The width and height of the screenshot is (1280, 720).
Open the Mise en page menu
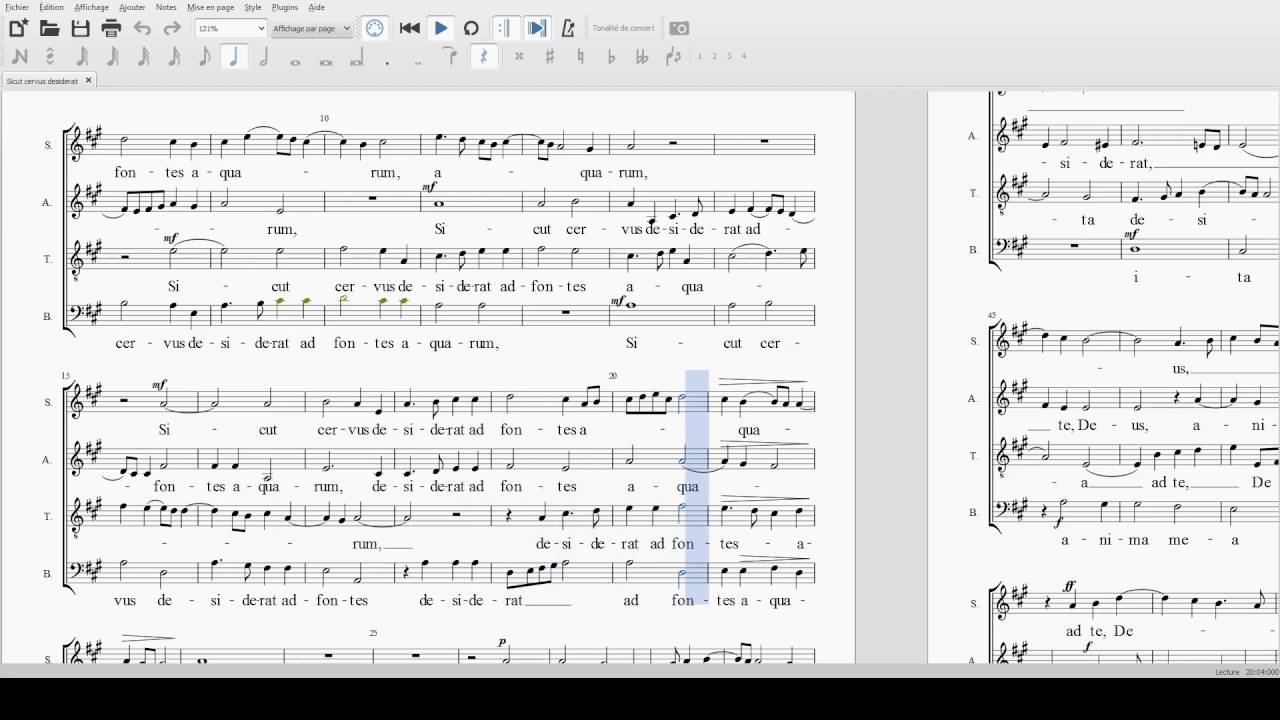click(x=211, y=7)
